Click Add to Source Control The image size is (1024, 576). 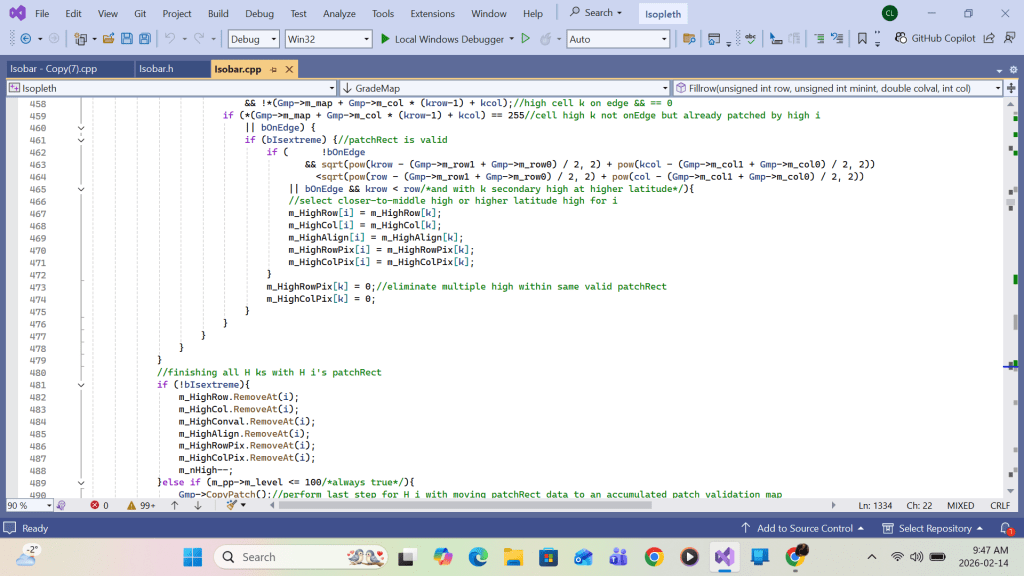805,528
